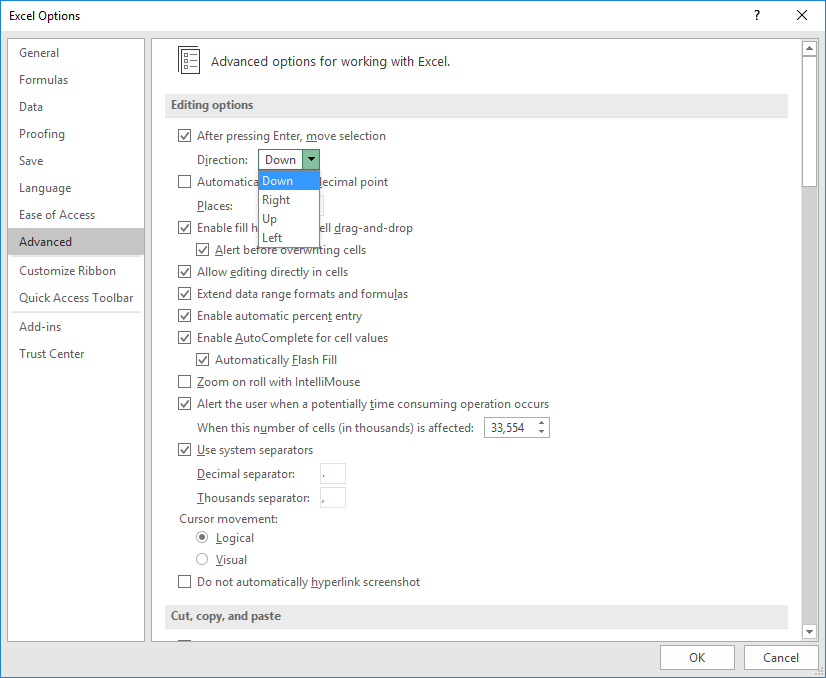Click scrollbar up arrow
Screen dimensions: 826x678
click(x=809, y=49)
